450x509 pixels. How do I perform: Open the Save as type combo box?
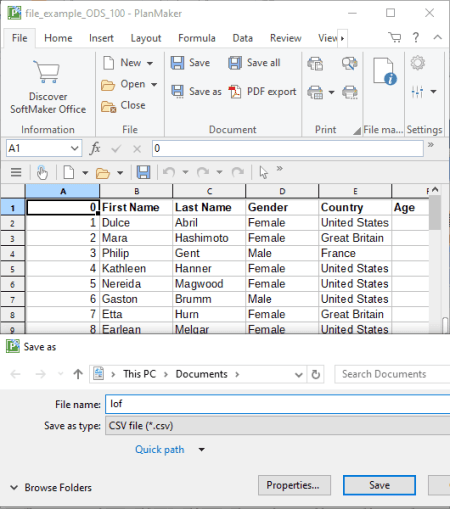(x=277, y=426)
